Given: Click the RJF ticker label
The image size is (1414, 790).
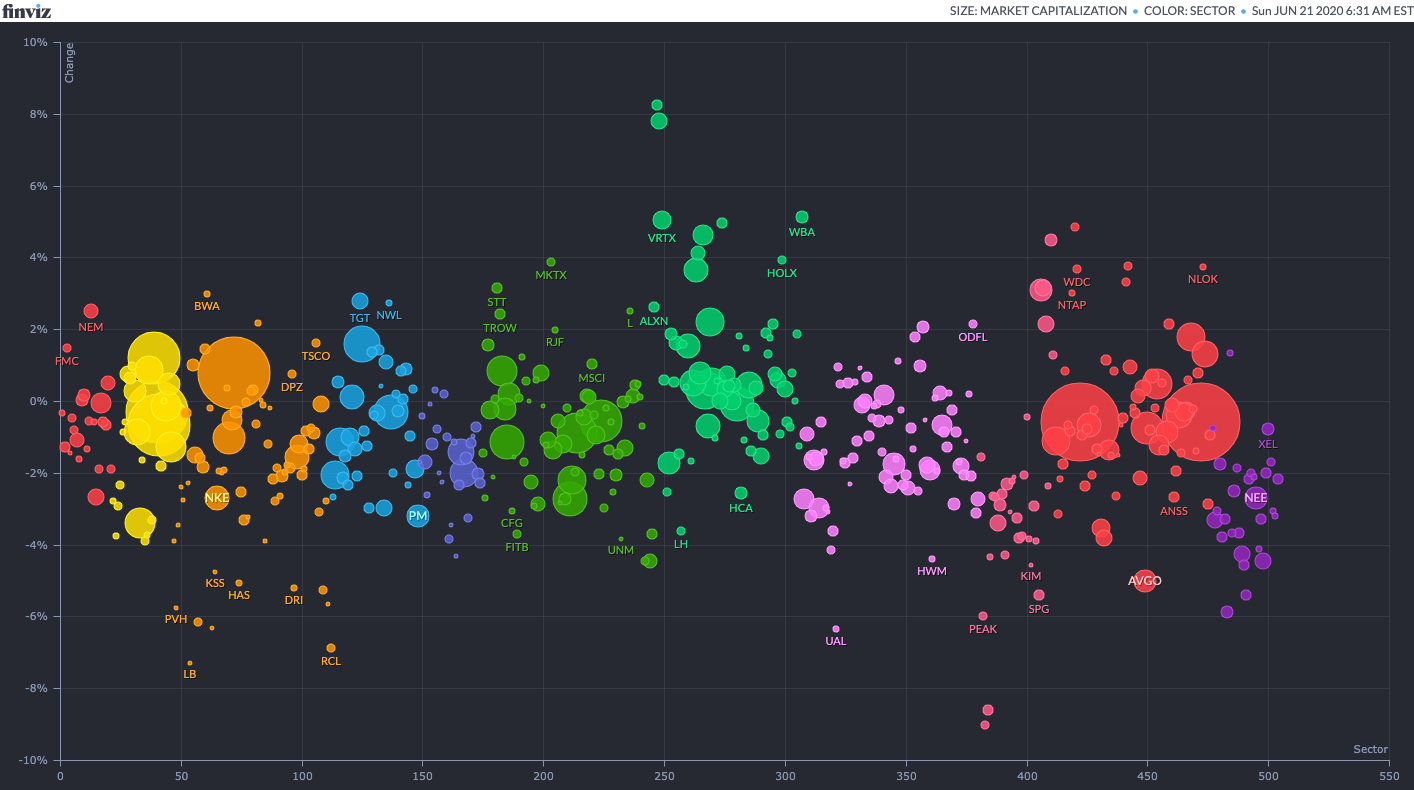Looking at the screenshot, I should (555, 342).
